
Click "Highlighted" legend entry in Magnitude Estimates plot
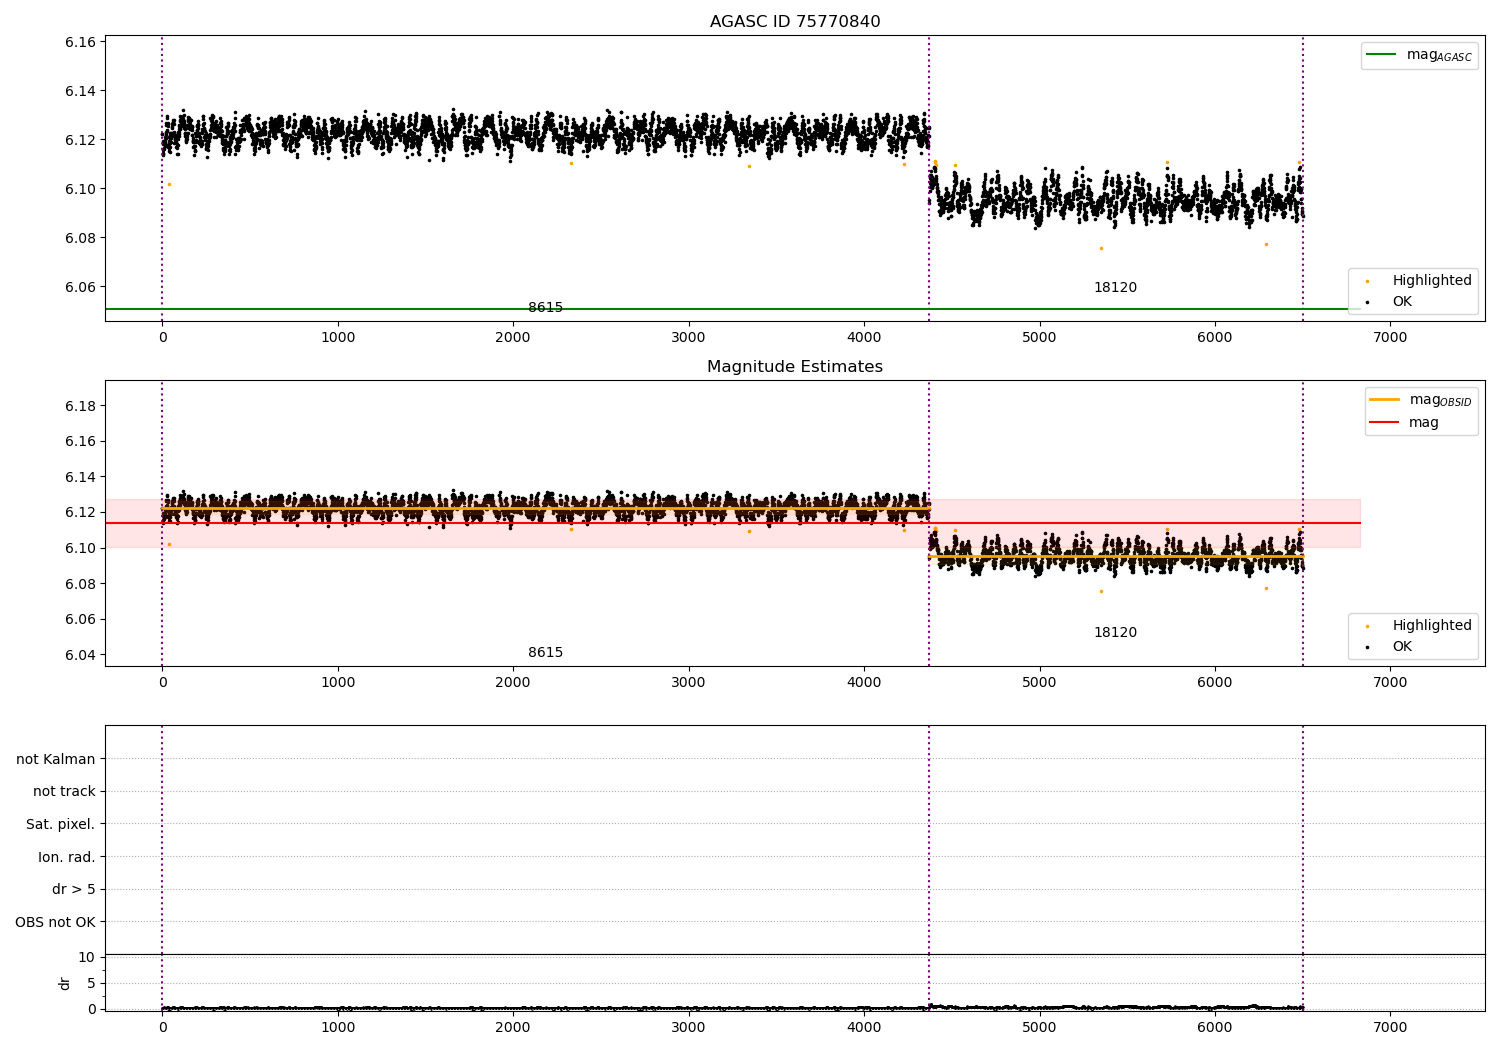click(x=1432, y=626)
